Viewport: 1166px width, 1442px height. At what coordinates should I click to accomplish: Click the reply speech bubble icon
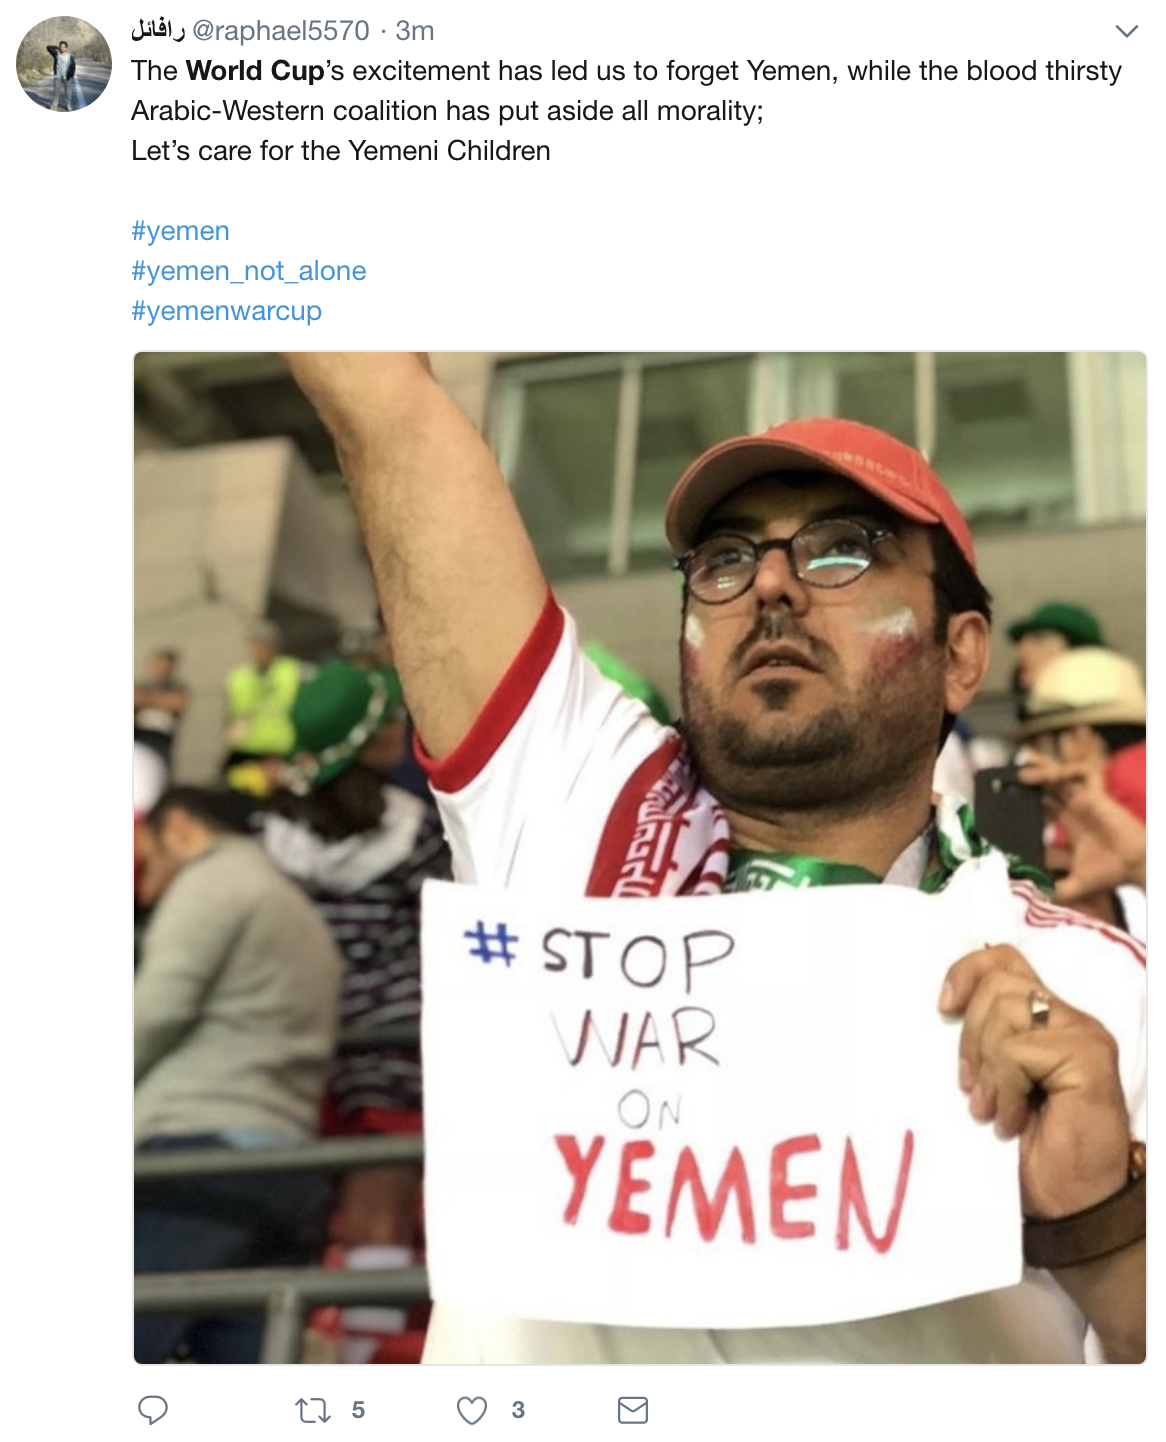pyautogui.click(x=152, y=1410)
